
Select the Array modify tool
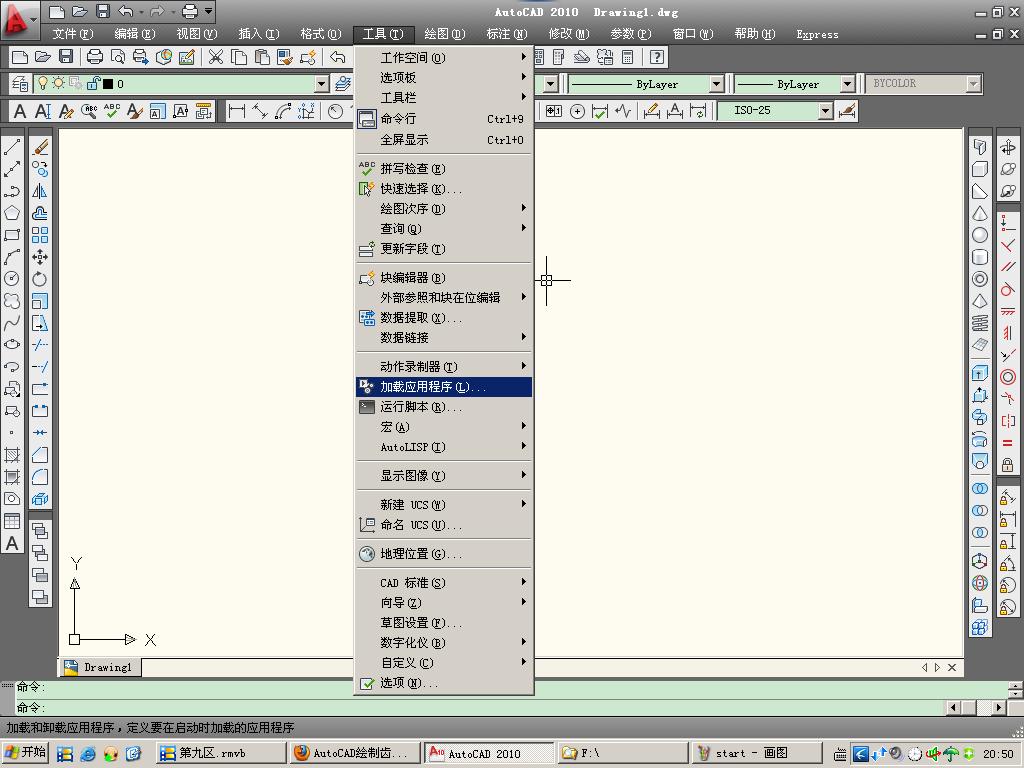(40, 235)
